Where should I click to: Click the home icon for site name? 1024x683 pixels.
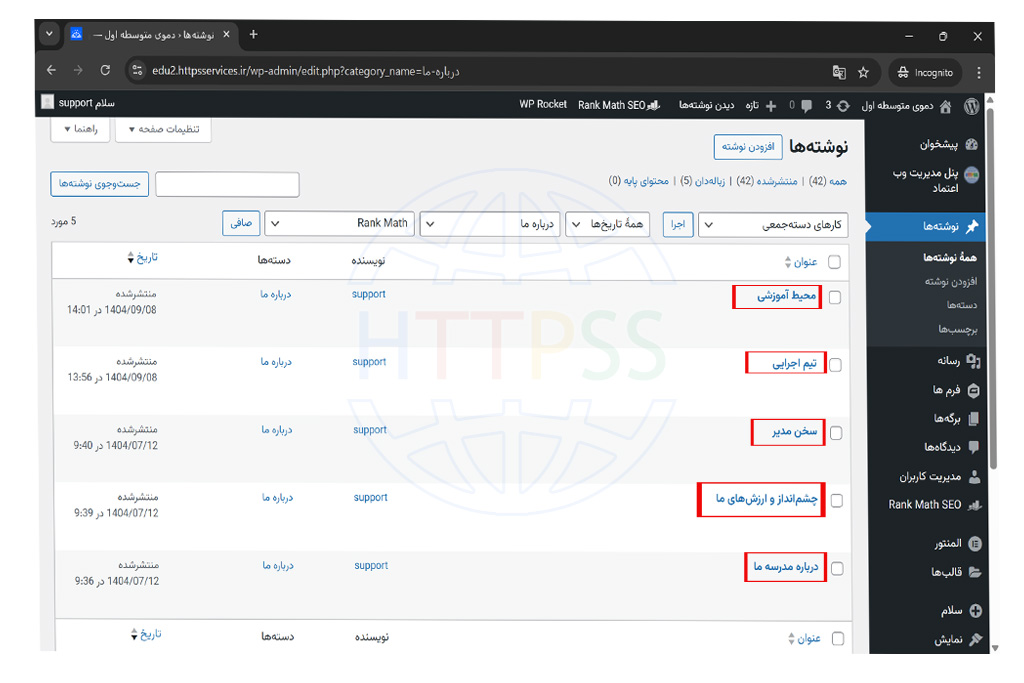(x=945, y=105)
